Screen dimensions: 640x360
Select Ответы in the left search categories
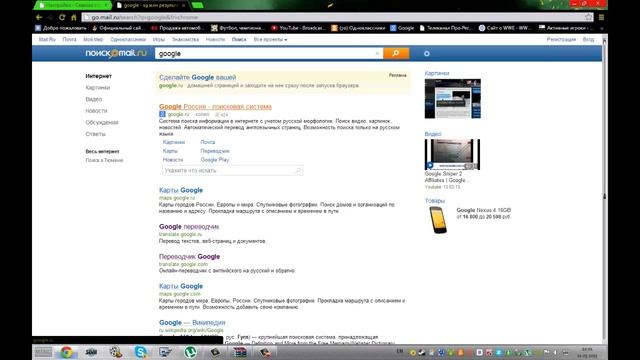coord(96,134)
